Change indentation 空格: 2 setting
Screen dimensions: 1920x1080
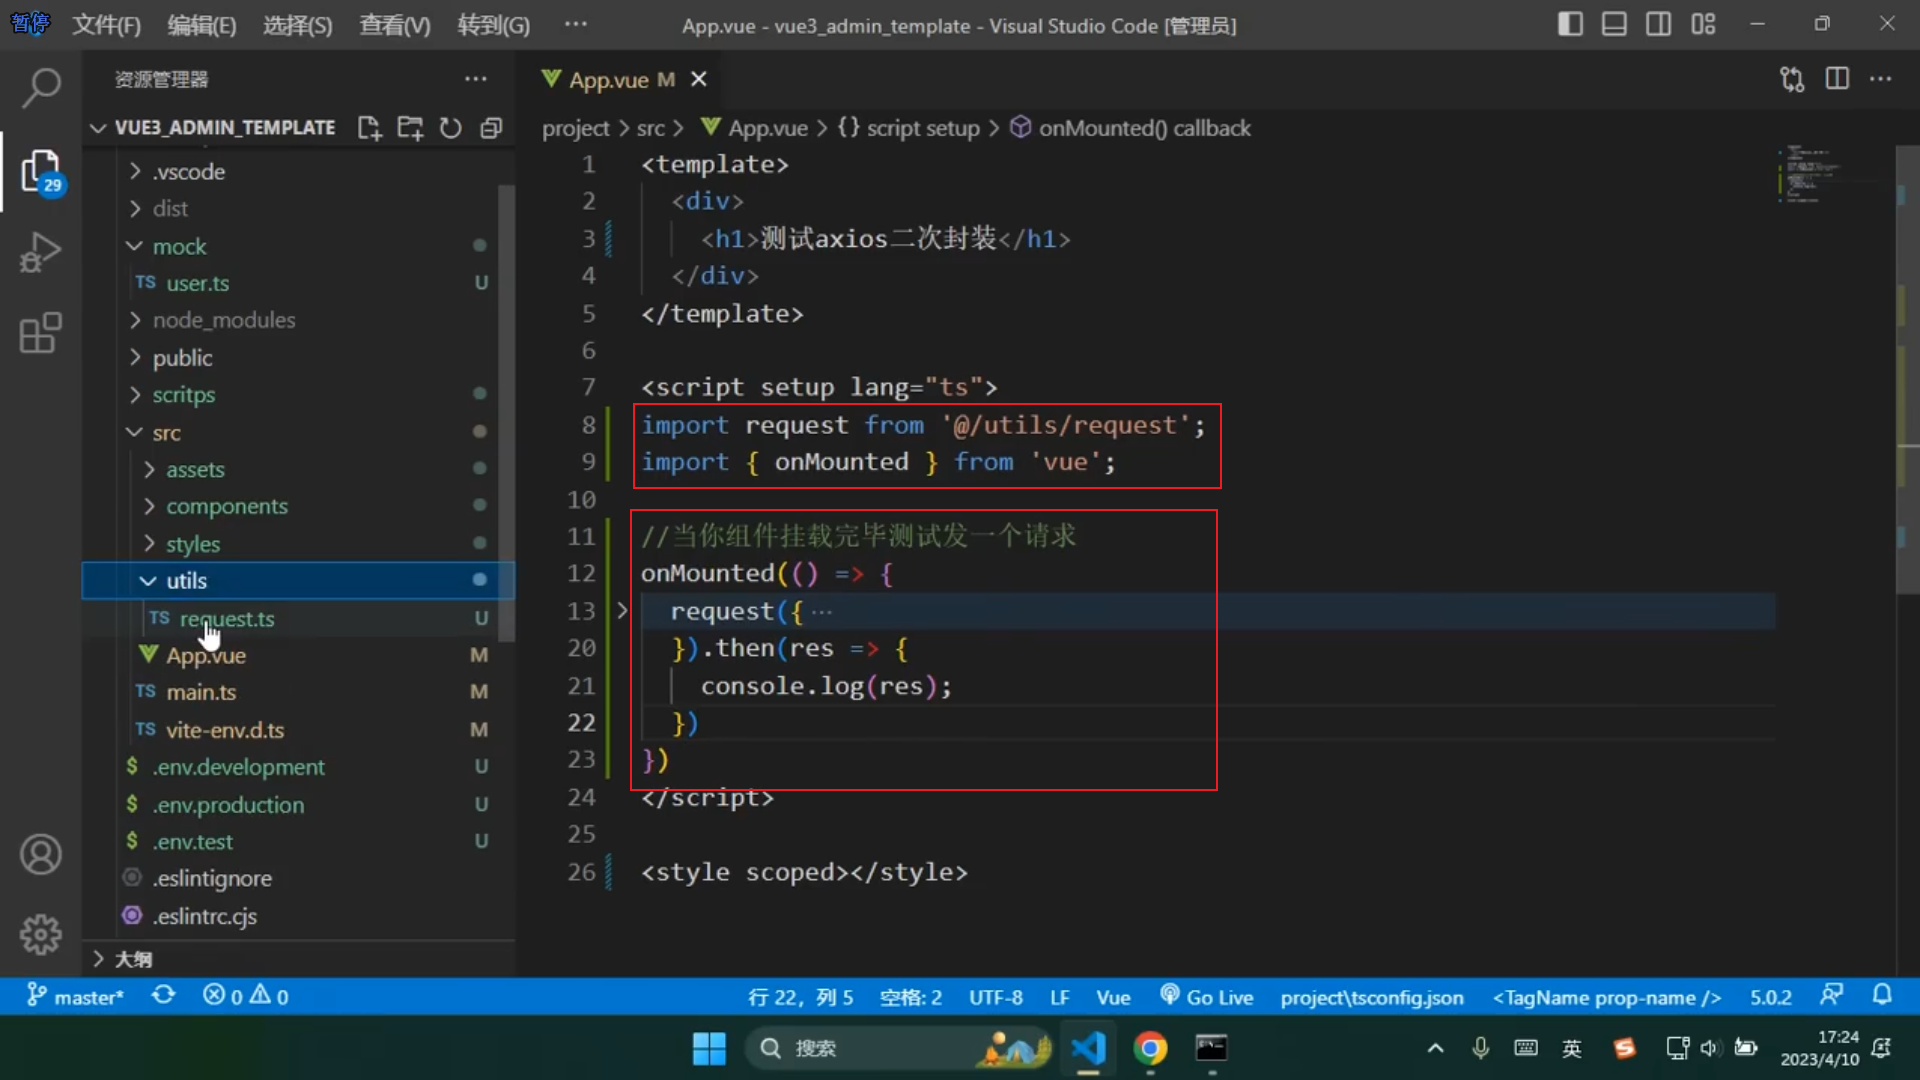click(x=910, y=997)
